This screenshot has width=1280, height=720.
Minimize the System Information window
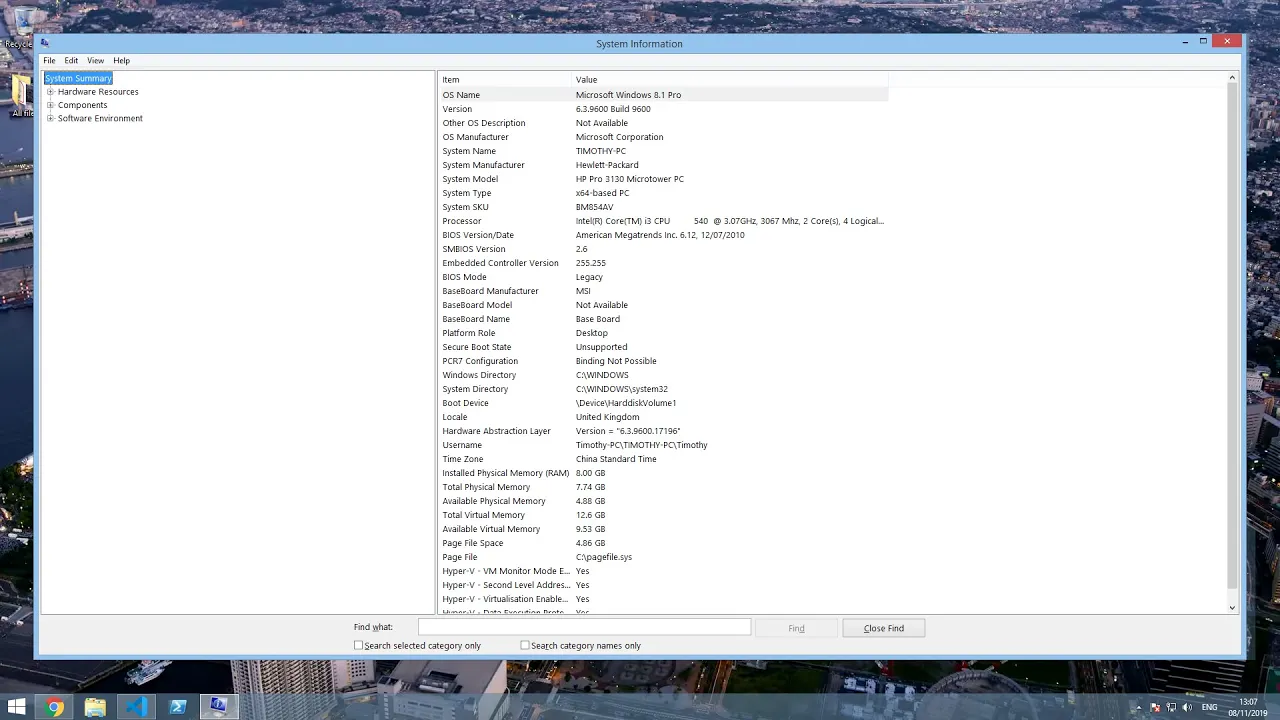pos(1185,41)
